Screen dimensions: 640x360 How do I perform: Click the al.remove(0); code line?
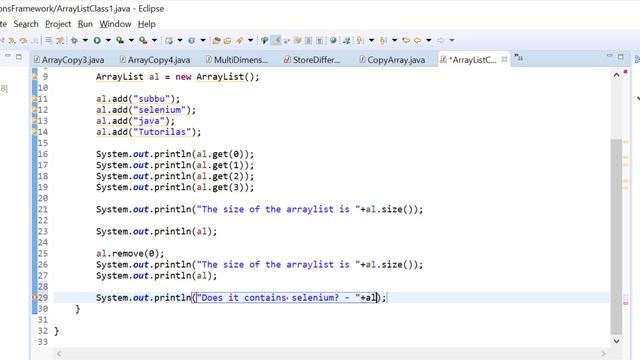click(130, 253)
